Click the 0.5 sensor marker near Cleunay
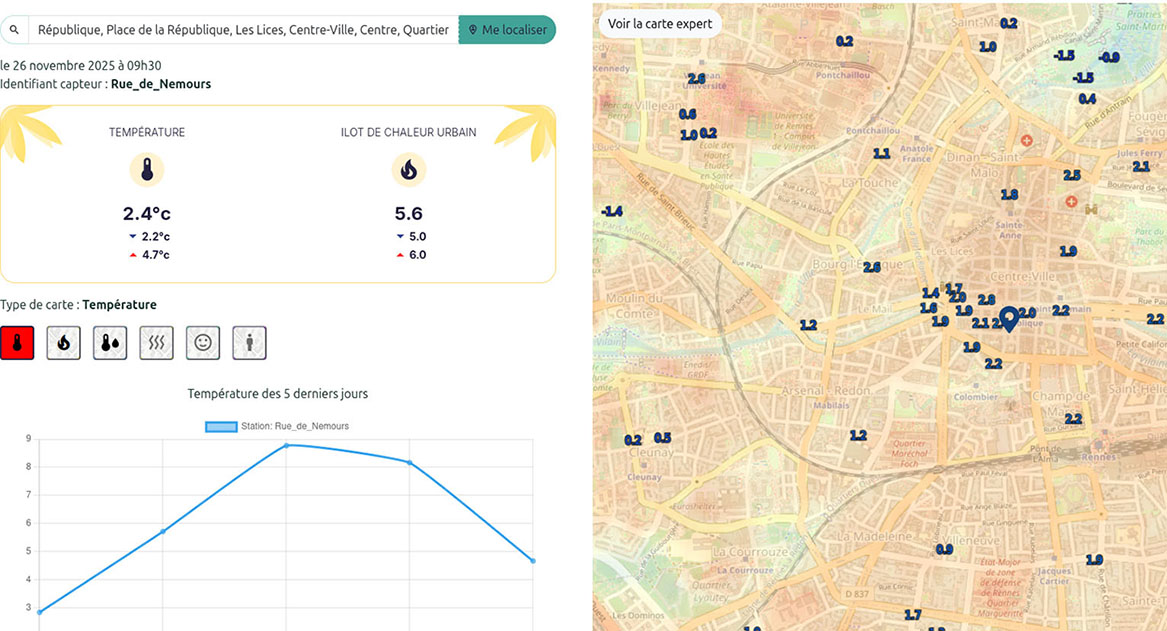 (662, 438)
